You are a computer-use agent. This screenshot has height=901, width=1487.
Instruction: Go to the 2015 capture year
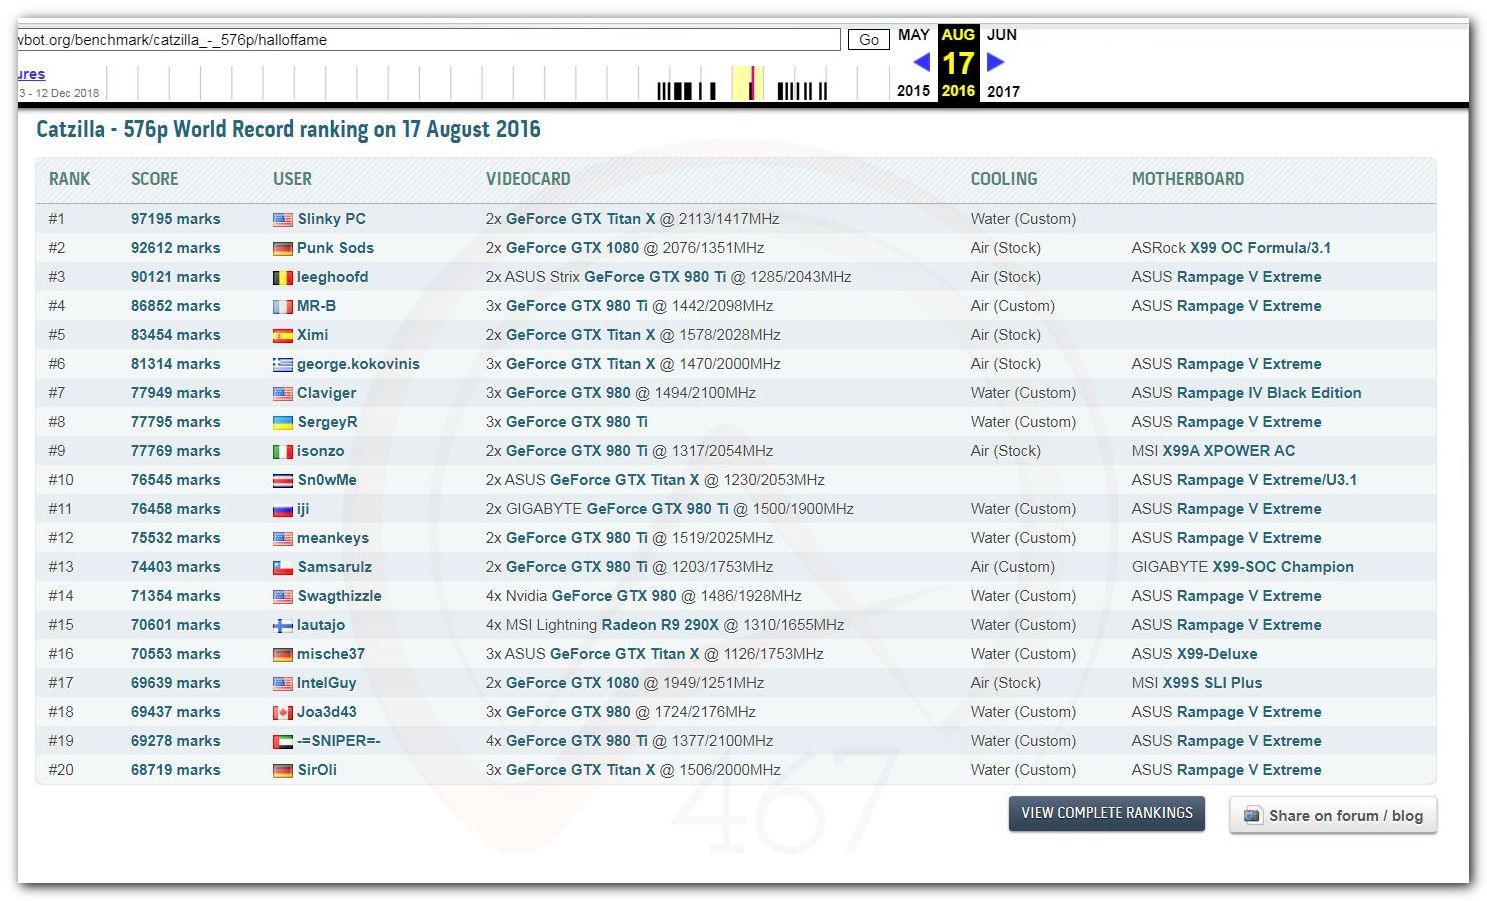point(914,91)
